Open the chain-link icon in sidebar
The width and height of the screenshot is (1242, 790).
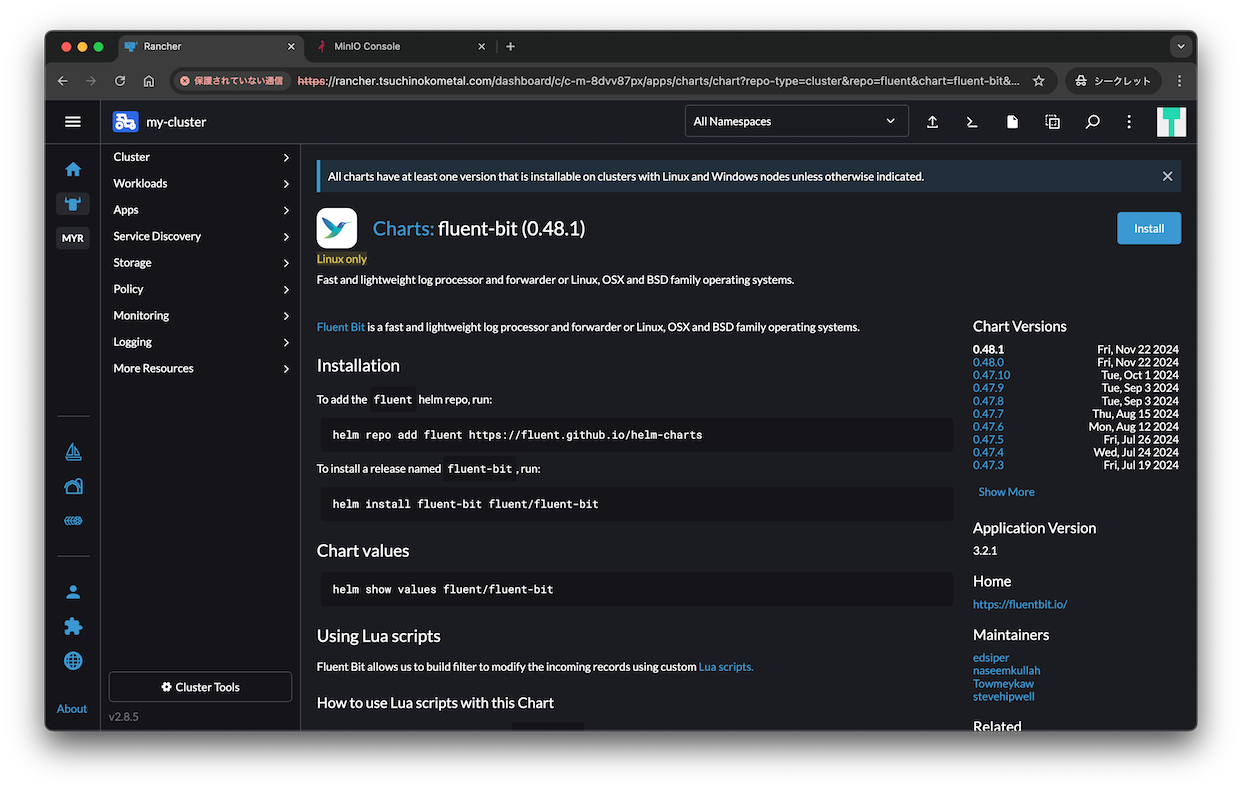tap(73, 521)
